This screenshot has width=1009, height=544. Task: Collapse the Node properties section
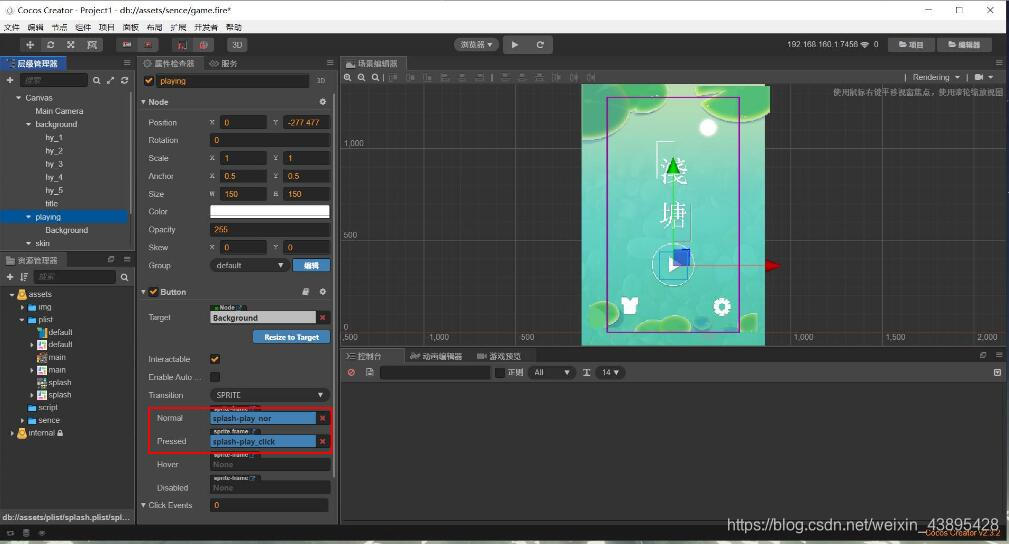(x=143, y=102)
